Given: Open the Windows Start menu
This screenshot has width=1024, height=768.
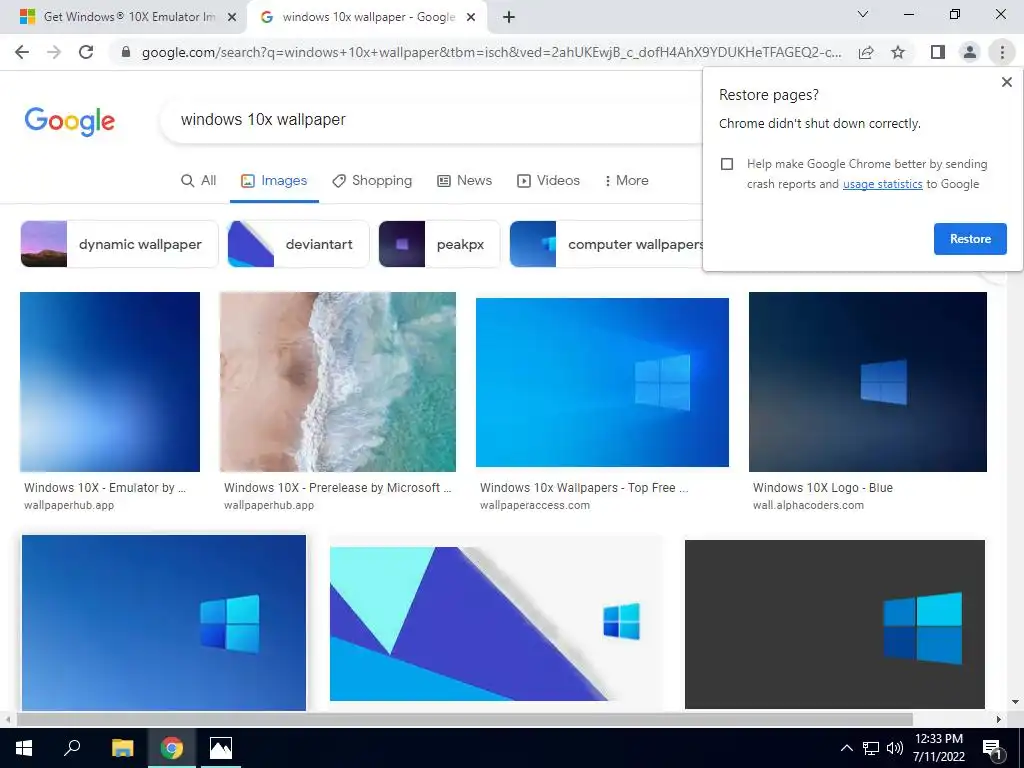Looking at the screenshot, I should [x=24, y=748].
